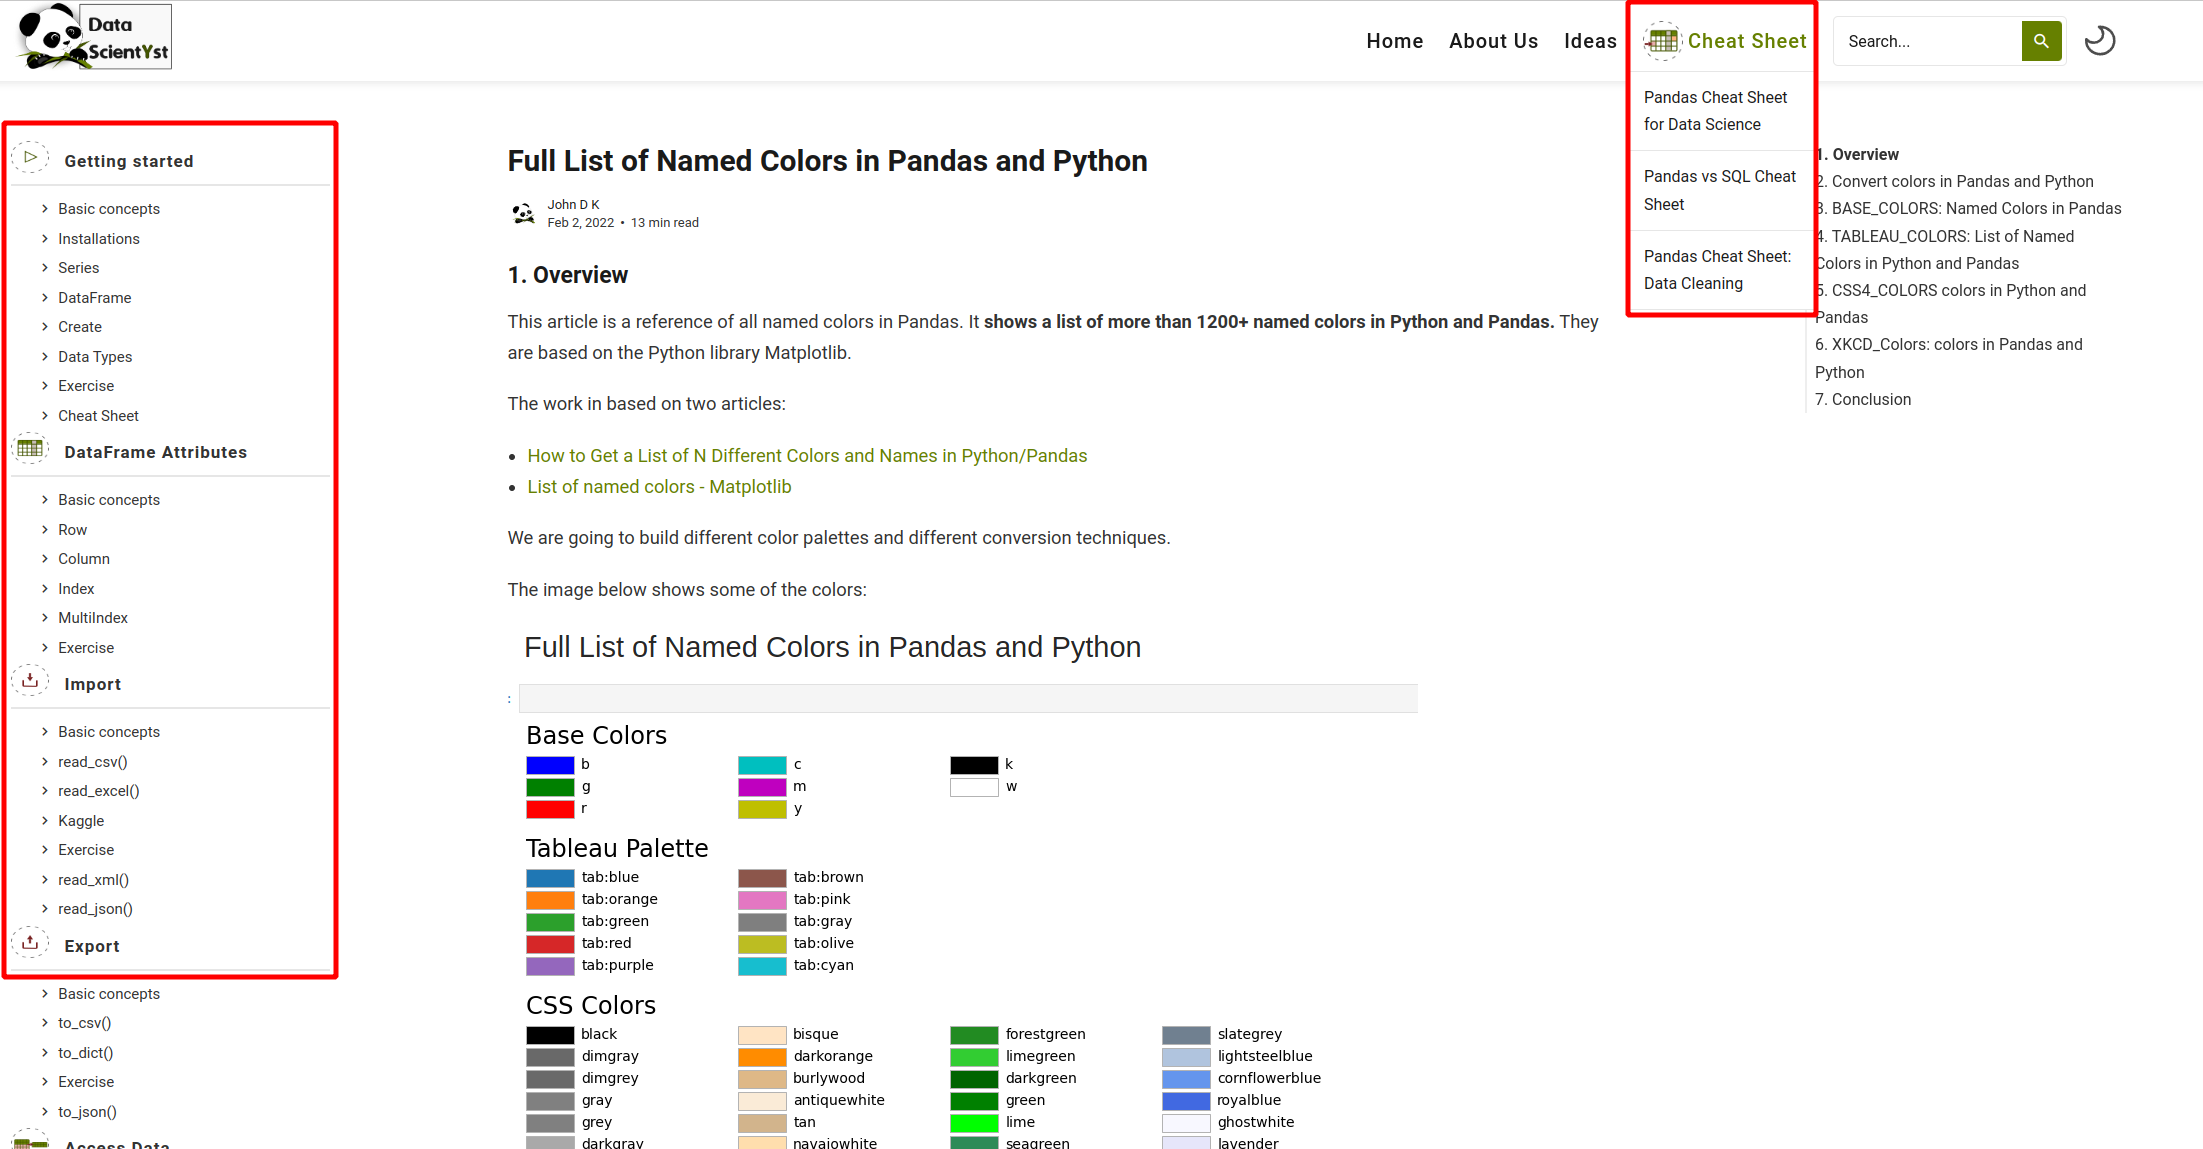The image size is (2203, 1149).
Task: Open Pandas Cheat Sheet: Data Cleaning entry
Action: coord(1717,270)
